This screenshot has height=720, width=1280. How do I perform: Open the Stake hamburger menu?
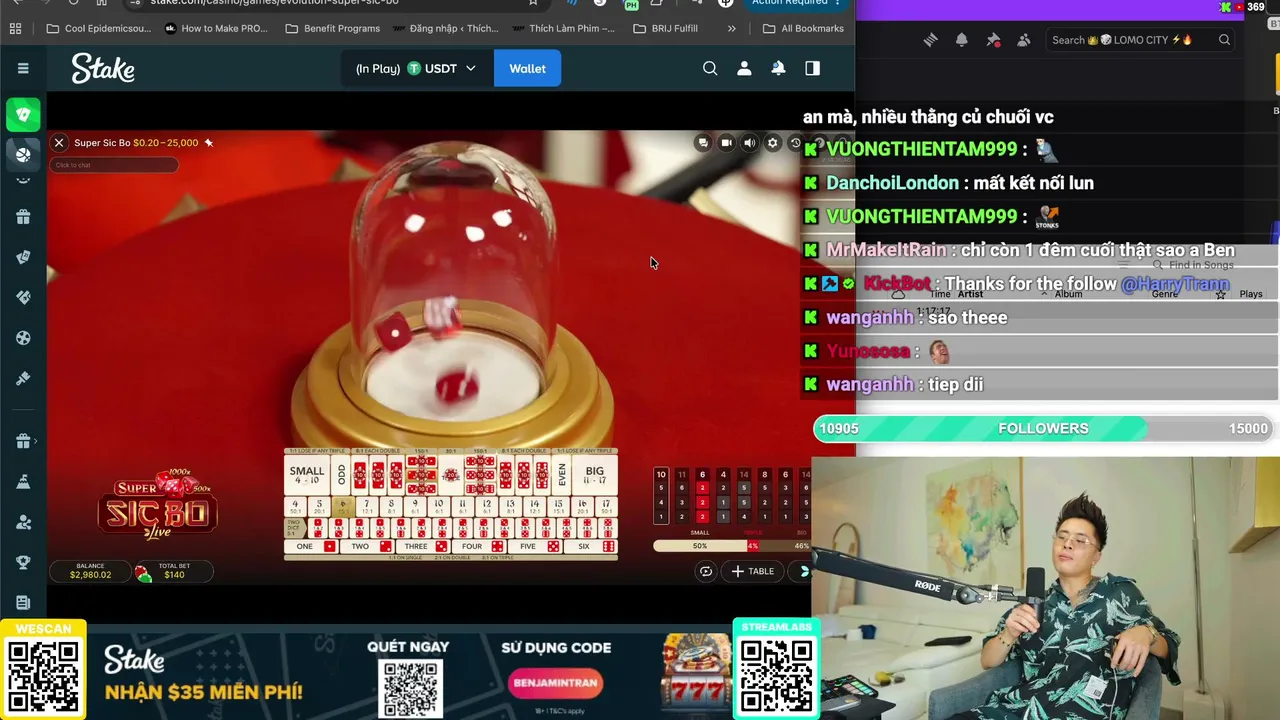[x=23, y=68]
